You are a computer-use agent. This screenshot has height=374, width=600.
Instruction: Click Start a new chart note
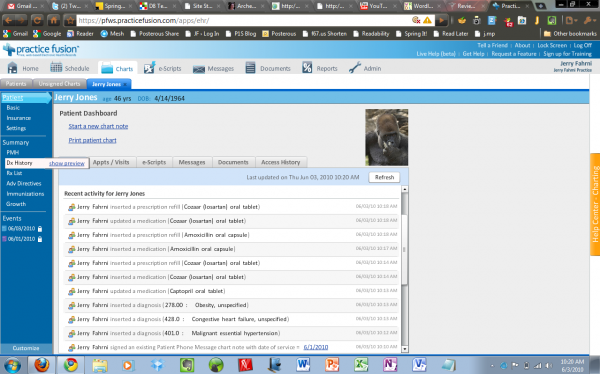98,126
